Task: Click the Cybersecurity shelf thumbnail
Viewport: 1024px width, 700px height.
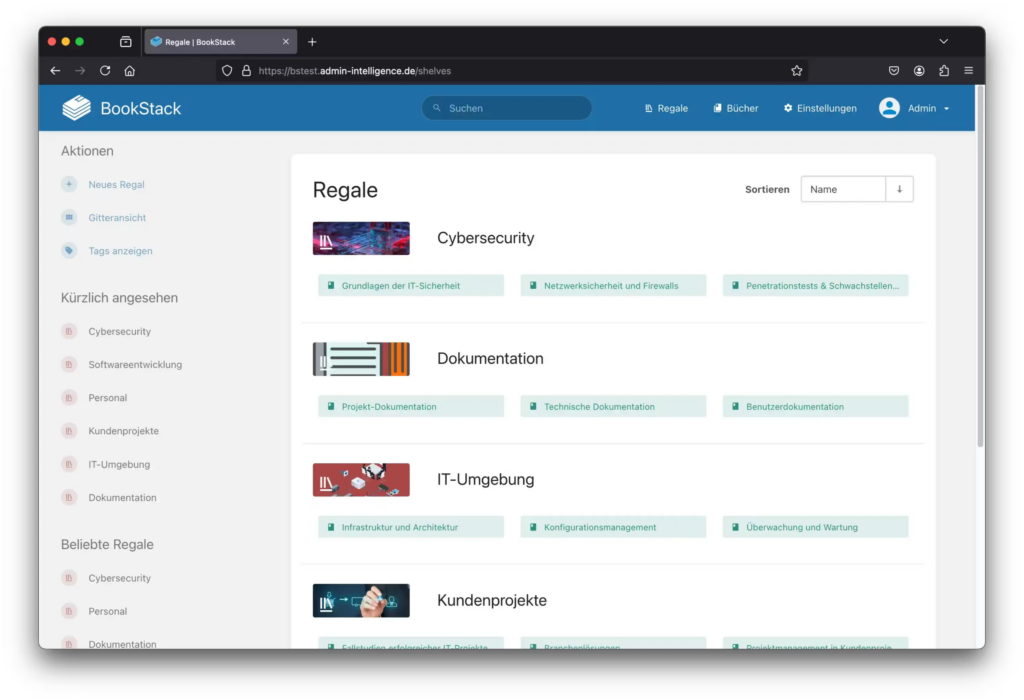Action: click(x=361, y=238)
